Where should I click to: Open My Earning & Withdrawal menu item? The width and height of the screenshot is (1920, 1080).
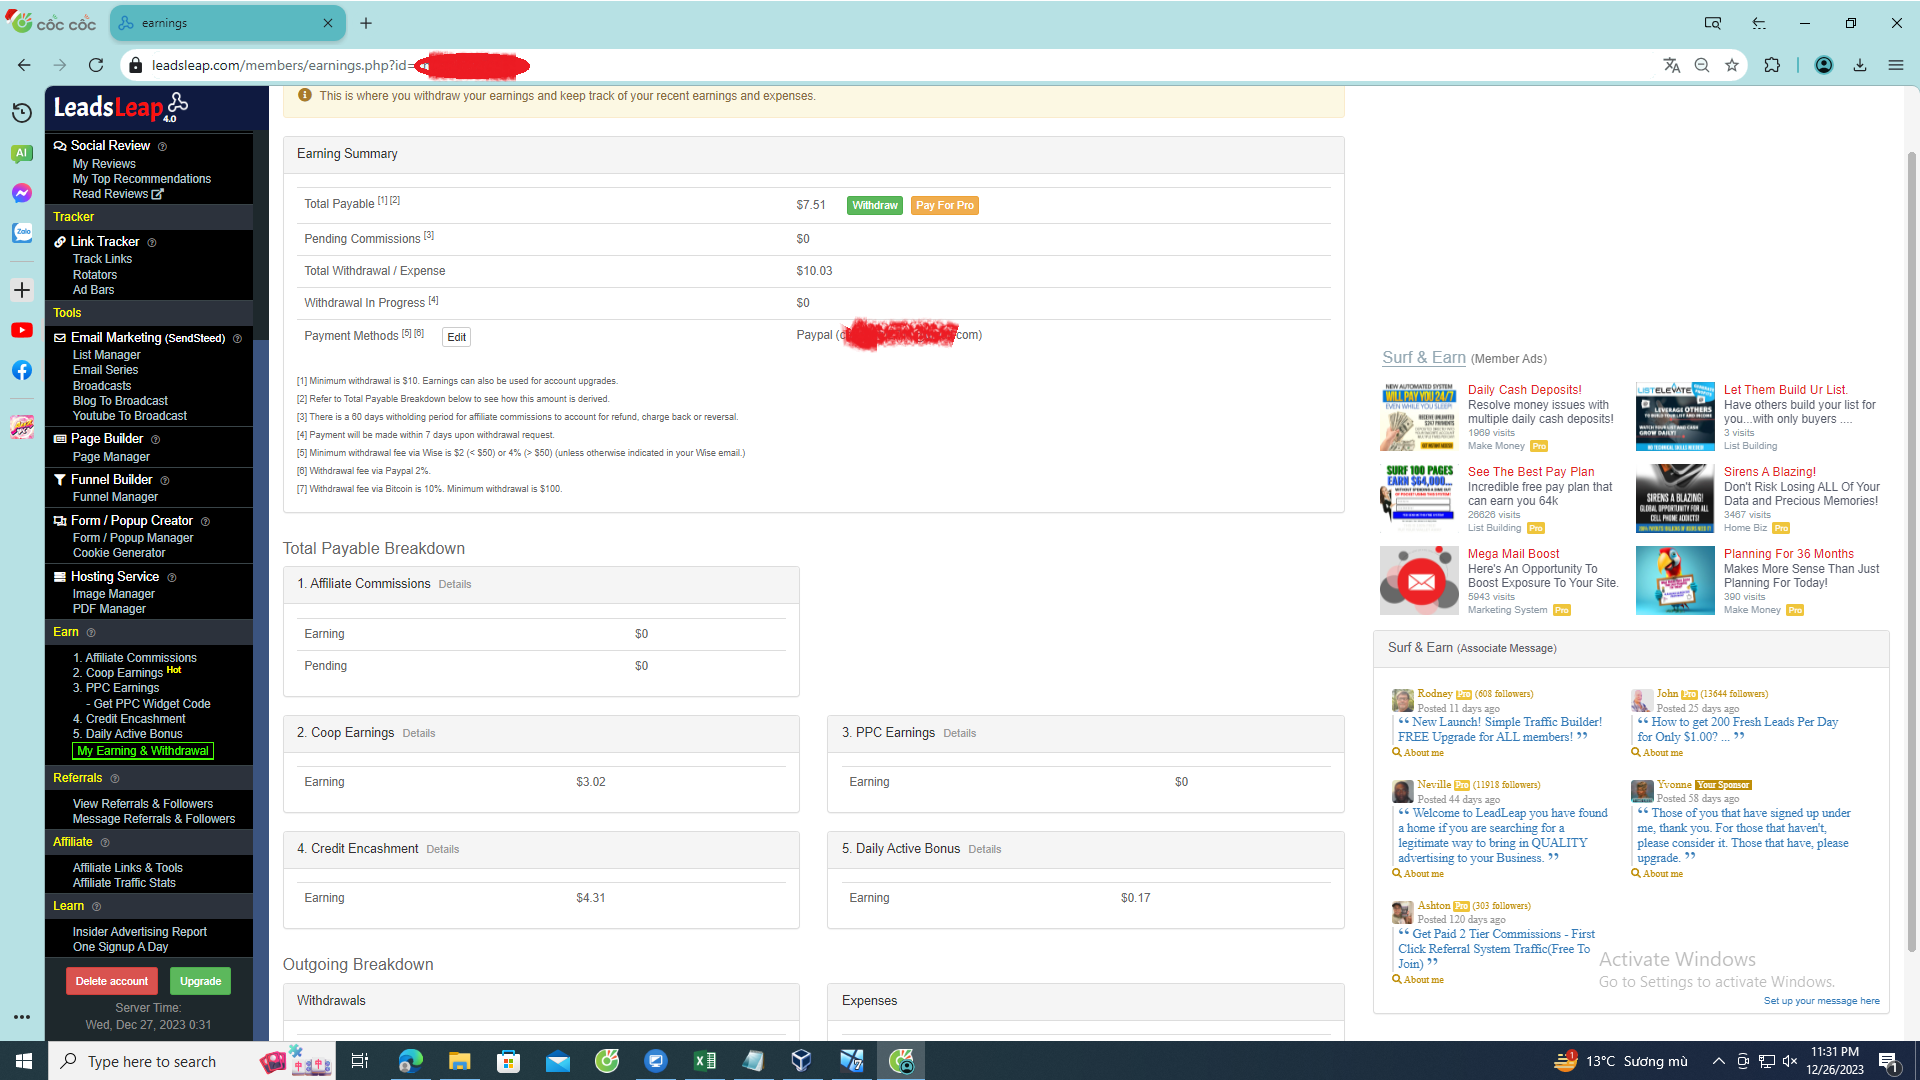click(142, 751)
